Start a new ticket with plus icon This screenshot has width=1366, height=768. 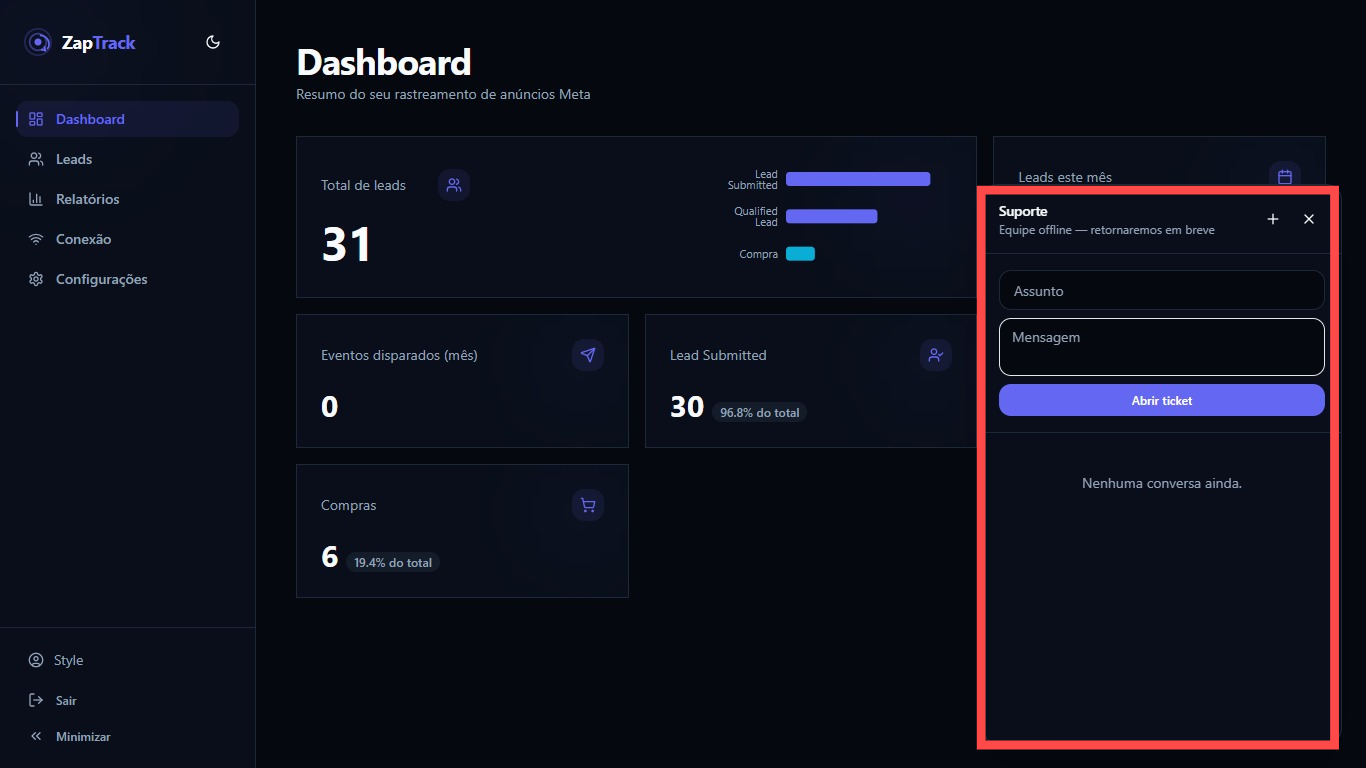pyautogui.click(x=1273, y=219)
